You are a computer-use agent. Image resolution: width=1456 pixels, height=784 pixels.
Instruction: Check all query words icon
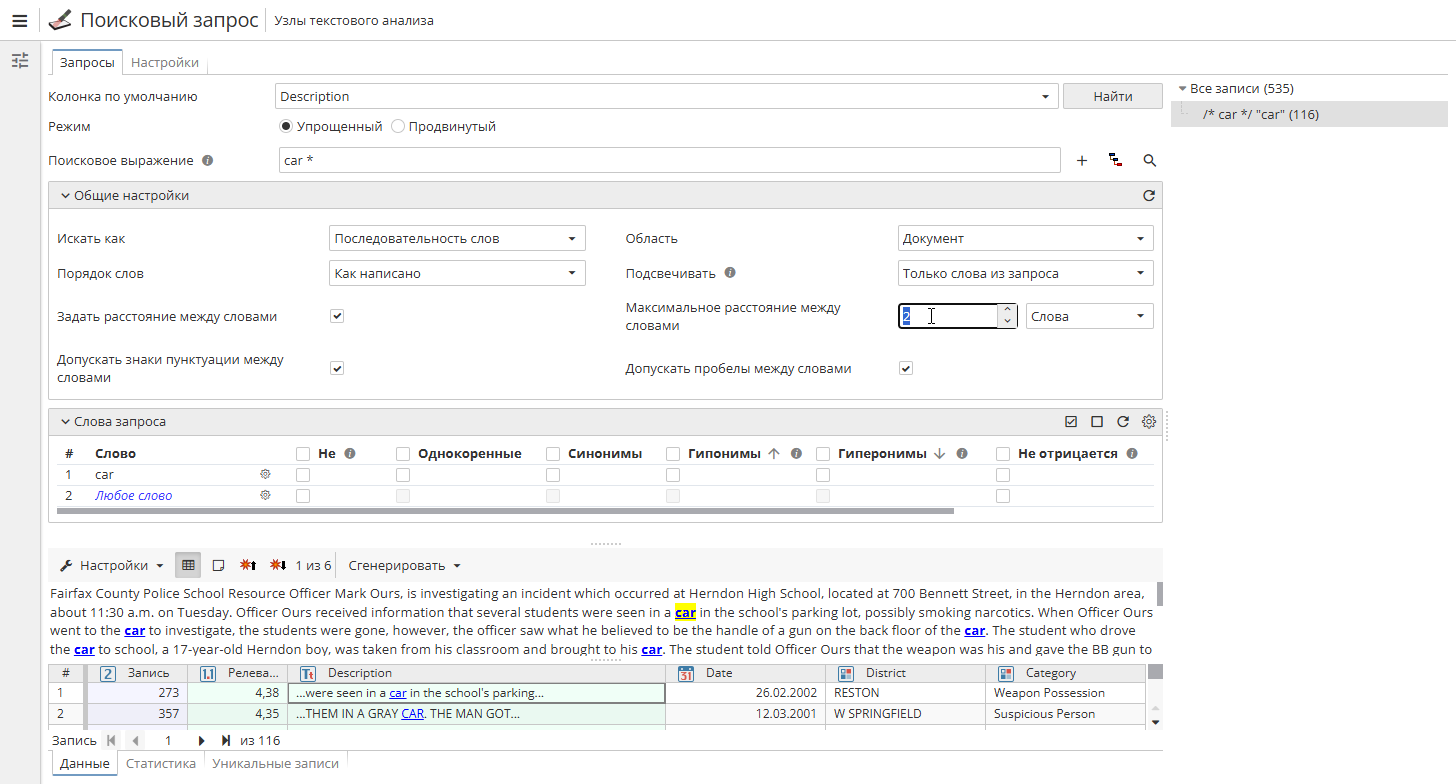click(x=1071, y=422)
